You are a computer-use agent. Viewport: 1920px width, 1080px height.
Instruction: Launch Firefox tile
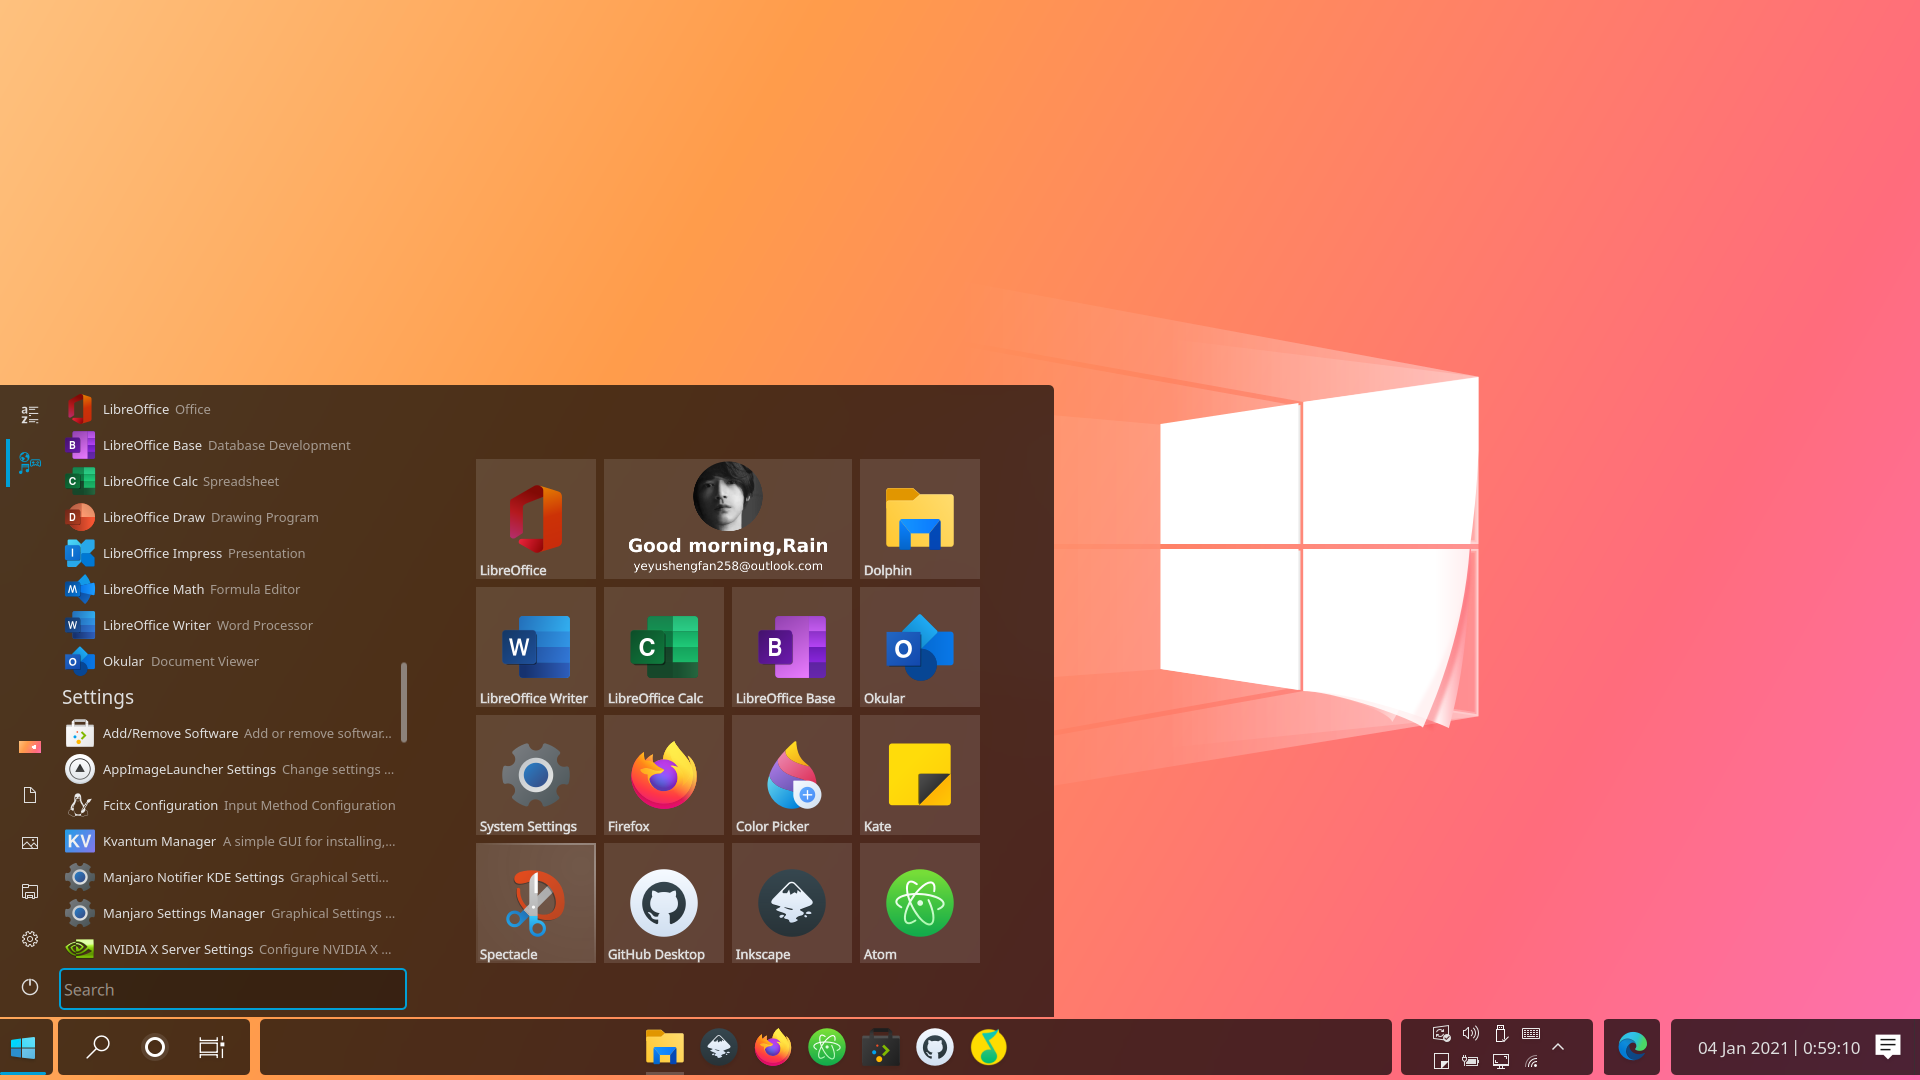(x=664, y=775)
